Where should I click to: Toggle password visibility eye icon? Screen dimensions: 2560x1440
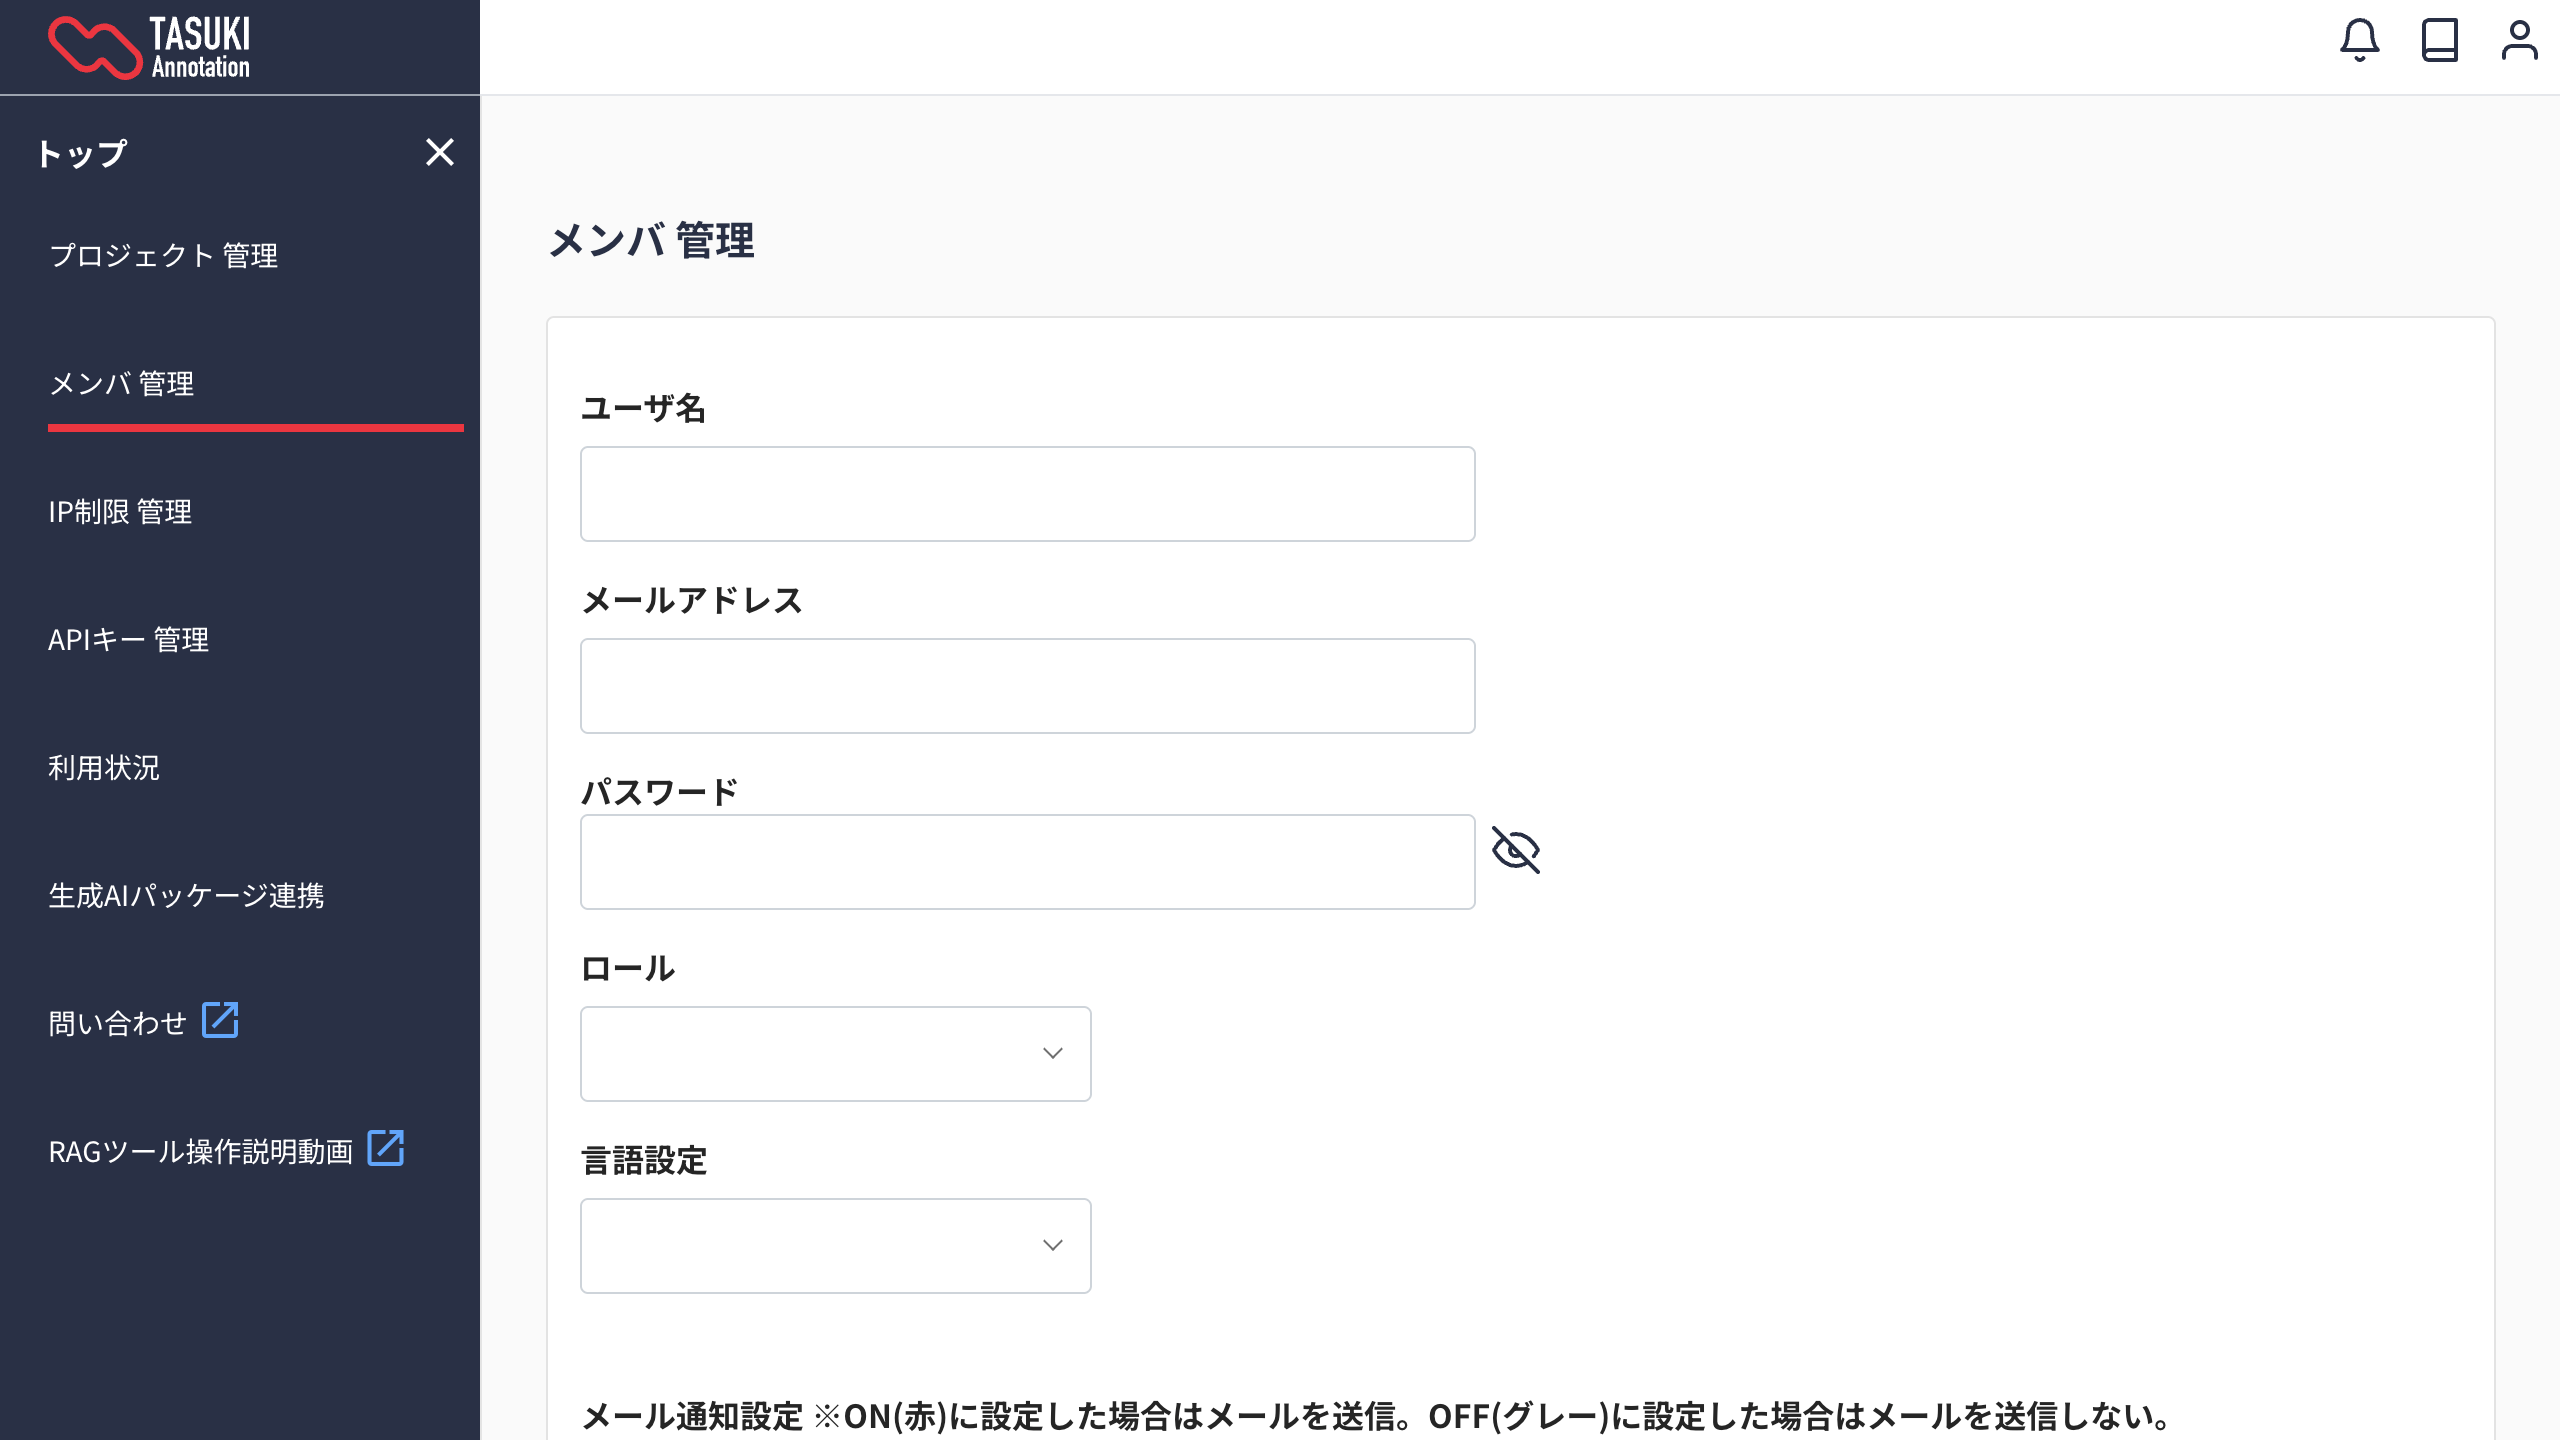click(1516, 850)
